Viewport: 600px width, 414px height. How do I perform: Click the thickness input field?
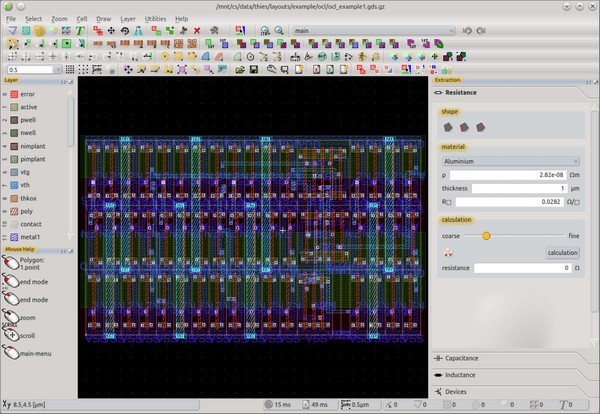coord(519,188)
